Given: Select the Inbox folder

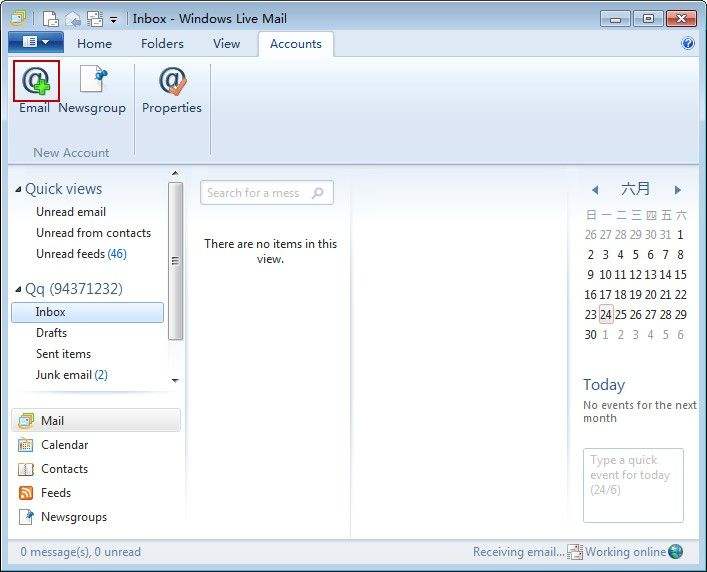Looking at the screenshot, I should click(87, 312).
